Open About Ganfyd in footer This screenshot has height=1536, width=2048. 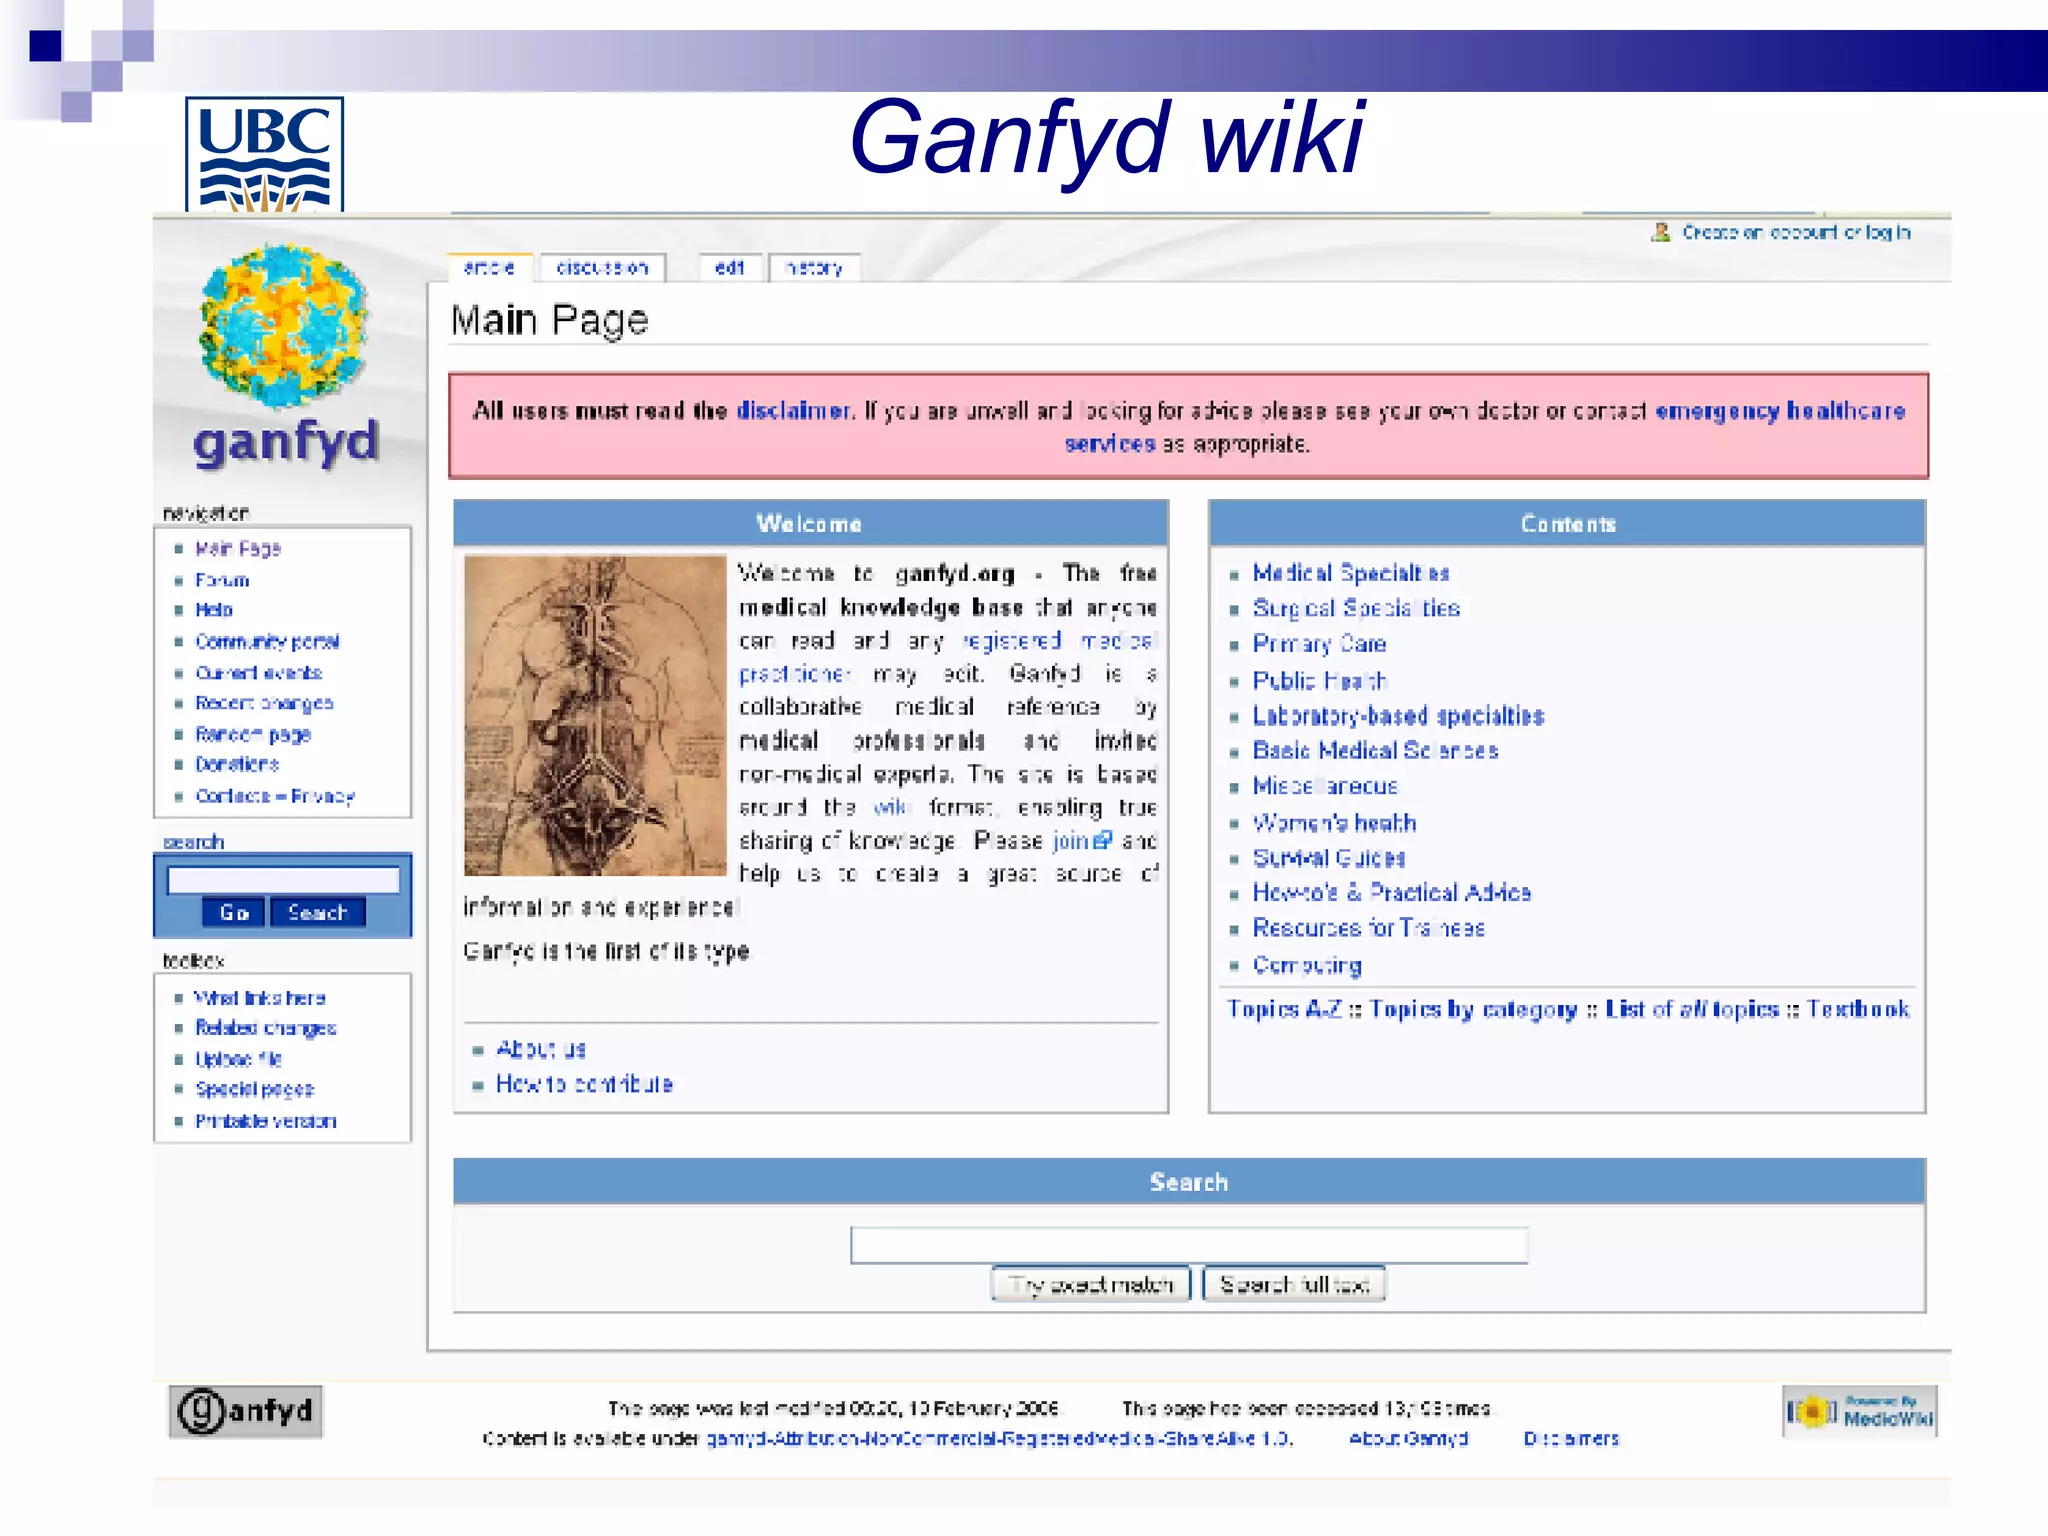pos(1408,1438)
